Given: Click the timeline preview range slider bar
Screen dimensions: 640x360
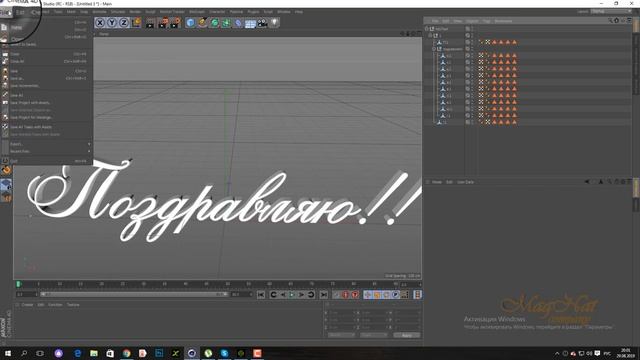Looking at the screenshot, I should (133, 294).
